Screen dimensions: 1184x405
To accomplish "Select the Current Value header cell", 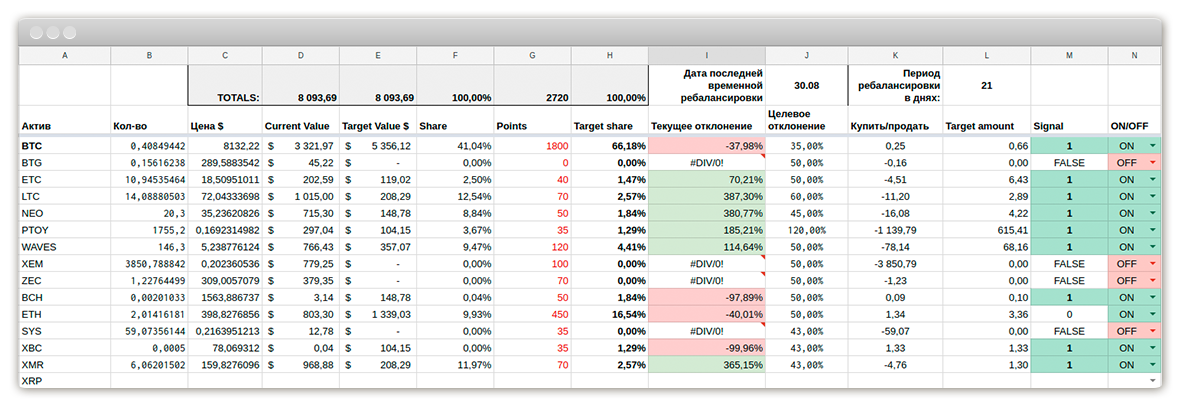I will (x=301, y=121).
